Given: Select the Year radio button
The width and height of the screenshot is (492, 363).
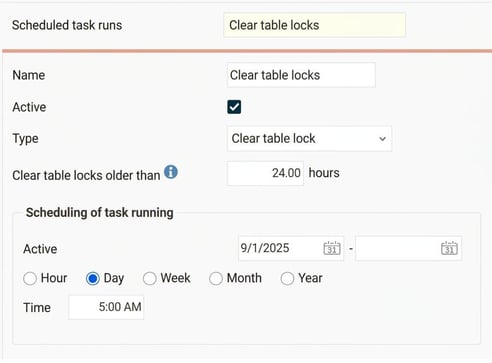Looking at the screenshot, I should (287, 278).
